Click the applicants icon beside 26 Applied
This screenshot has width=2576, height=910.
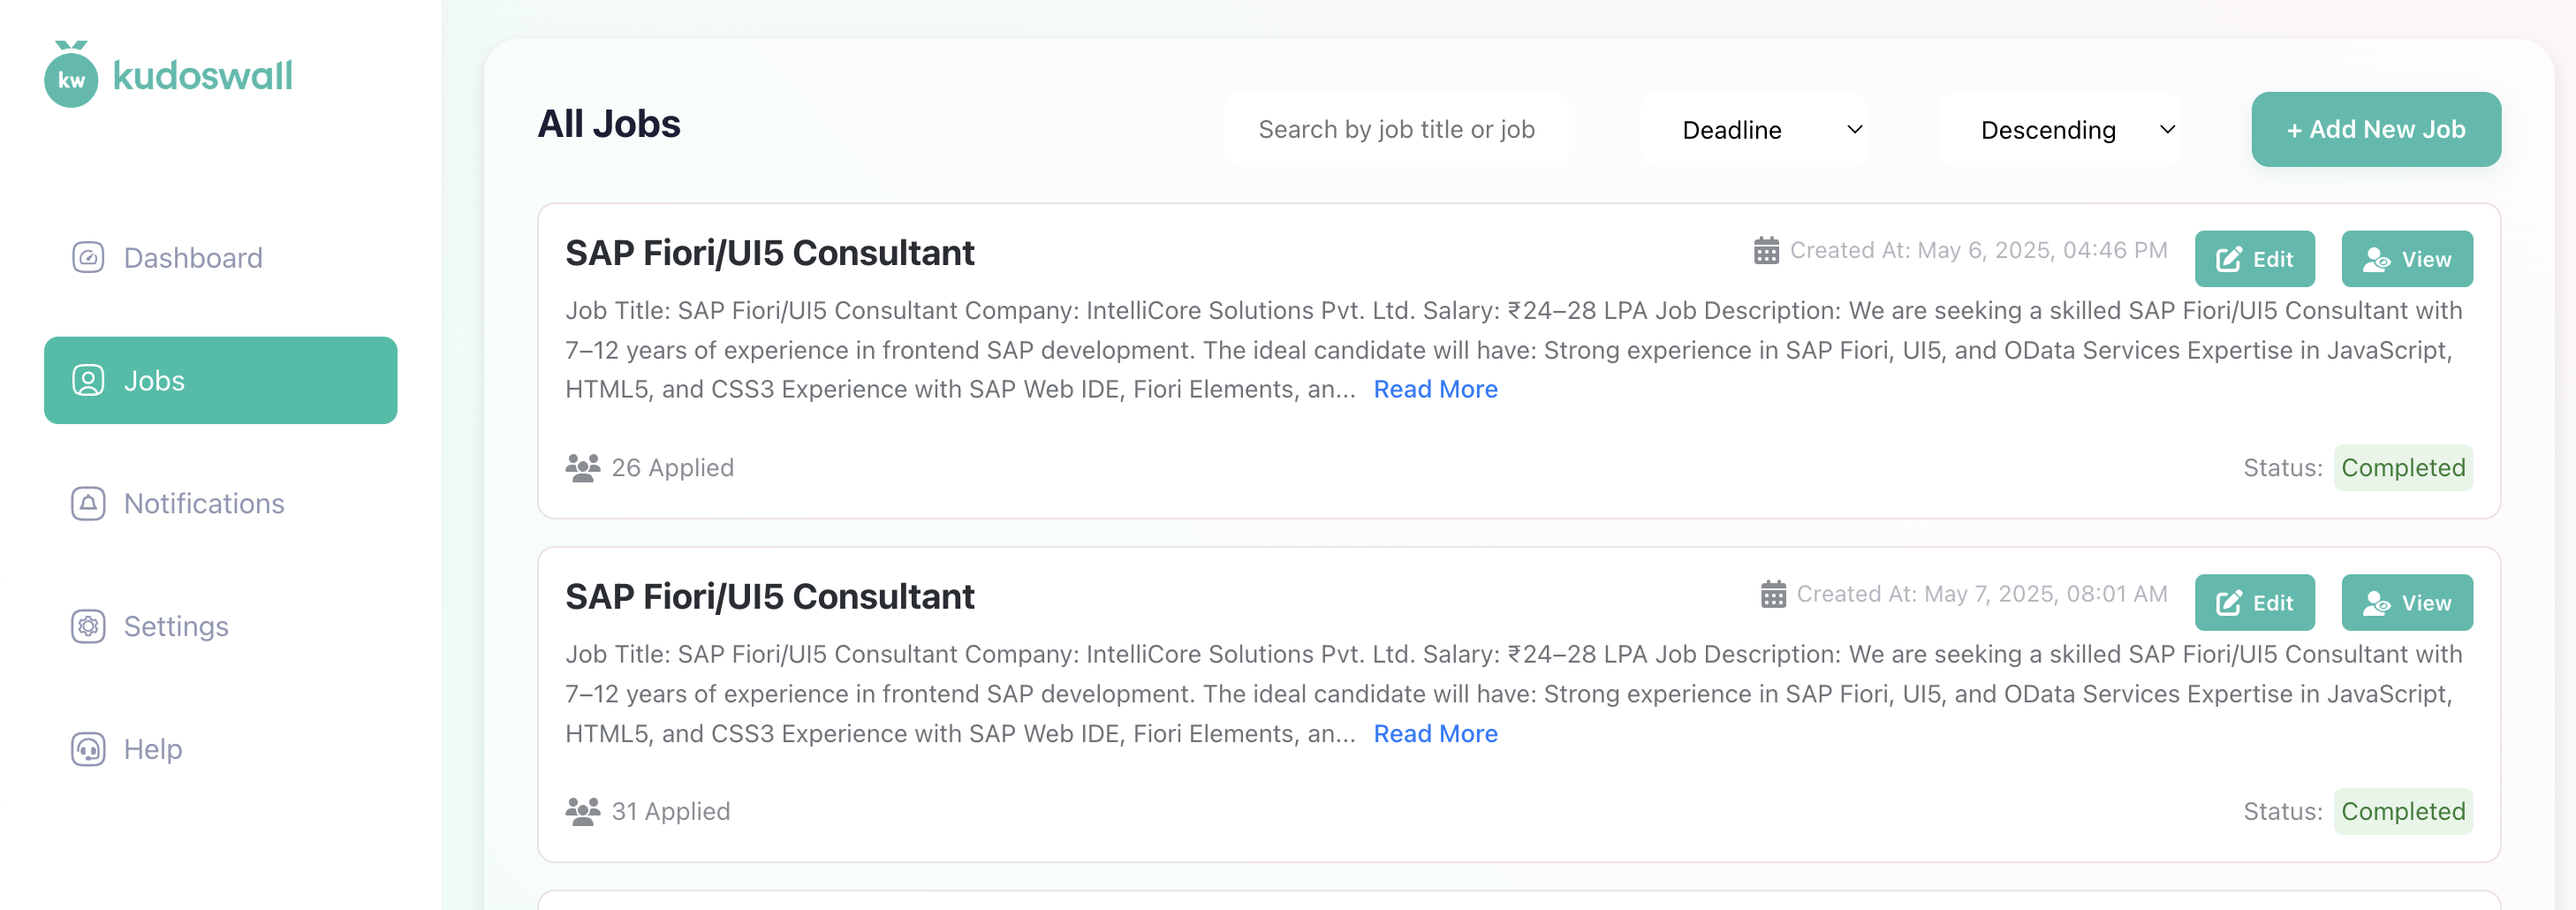pos(582,468)
